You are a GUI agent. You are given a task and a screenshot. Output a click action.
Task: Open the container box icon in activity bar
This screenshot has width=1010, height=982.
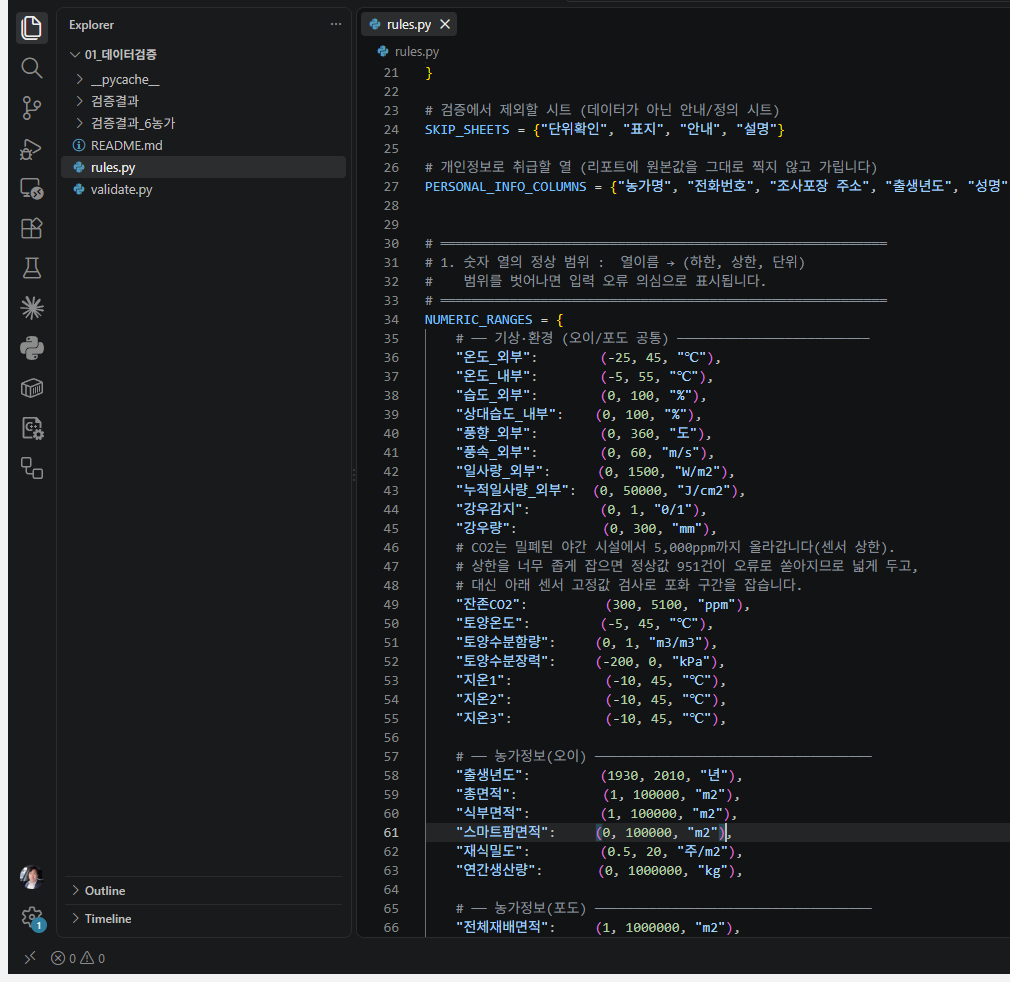32,388
